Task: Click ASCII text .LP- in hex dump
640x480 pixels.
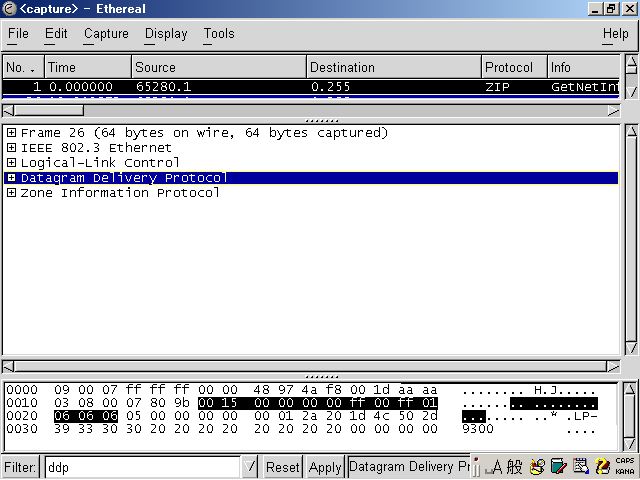Action: coord(582,416)
